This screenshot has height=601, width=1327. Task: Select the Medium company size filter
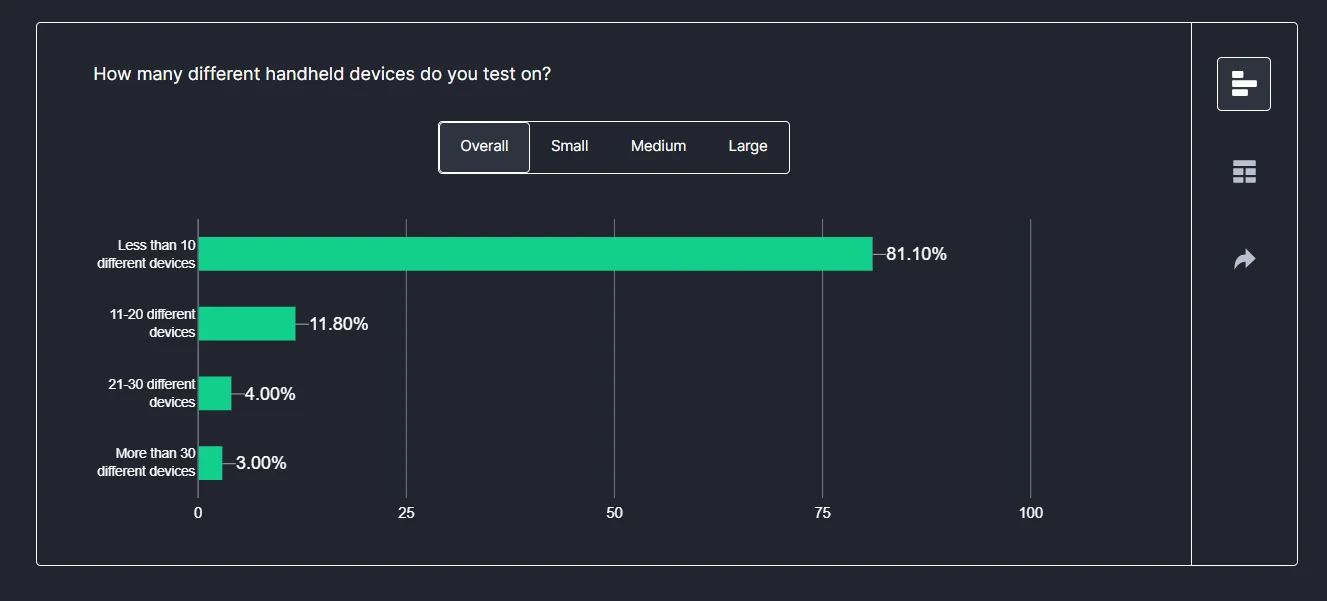[x=658, y=146]
